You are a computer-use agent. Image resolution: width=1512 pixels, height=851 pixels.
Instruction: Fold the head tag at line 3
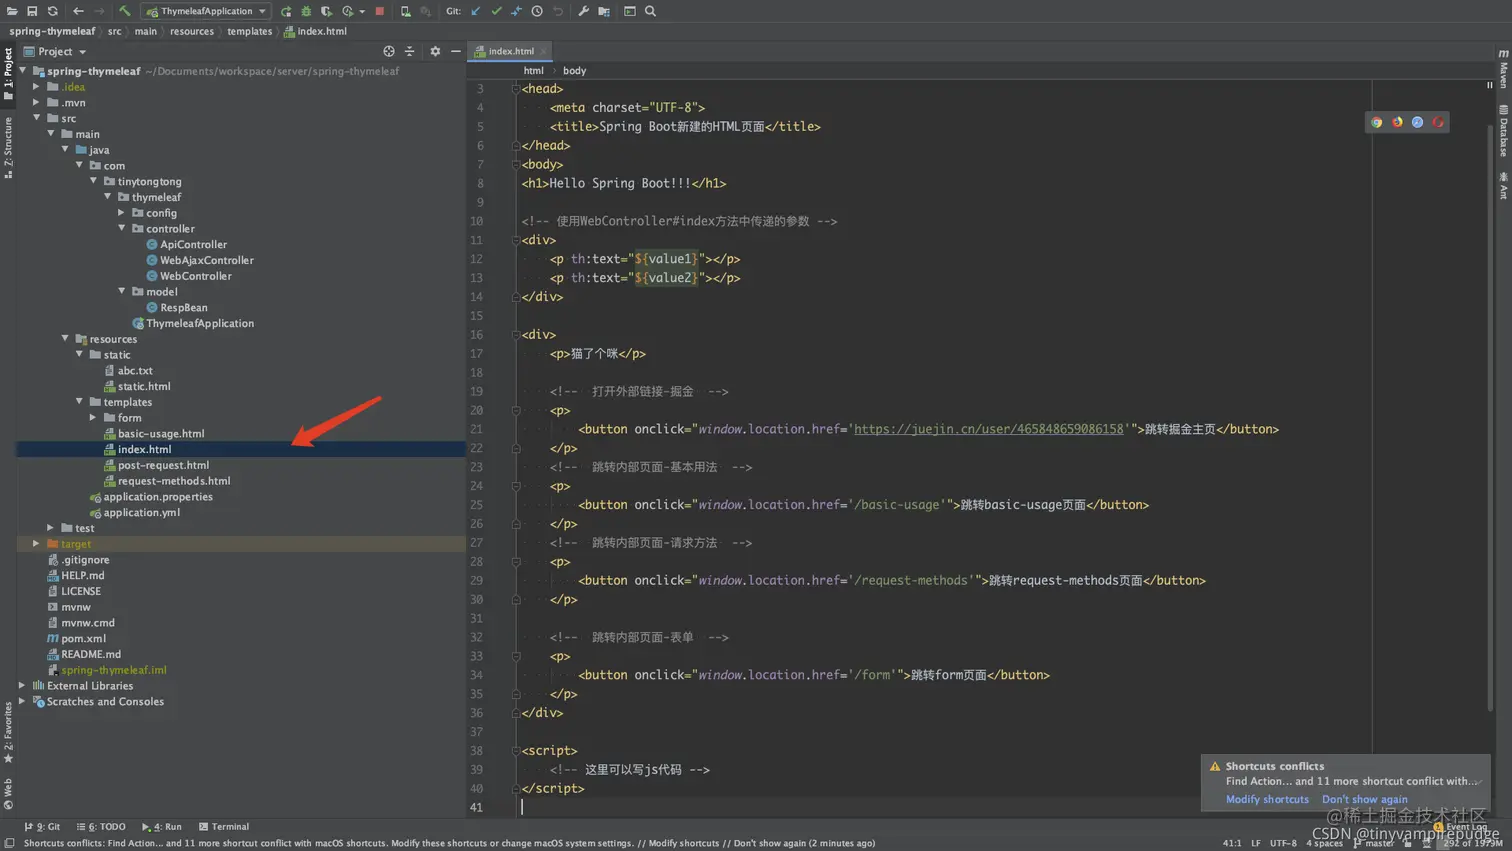516,89
